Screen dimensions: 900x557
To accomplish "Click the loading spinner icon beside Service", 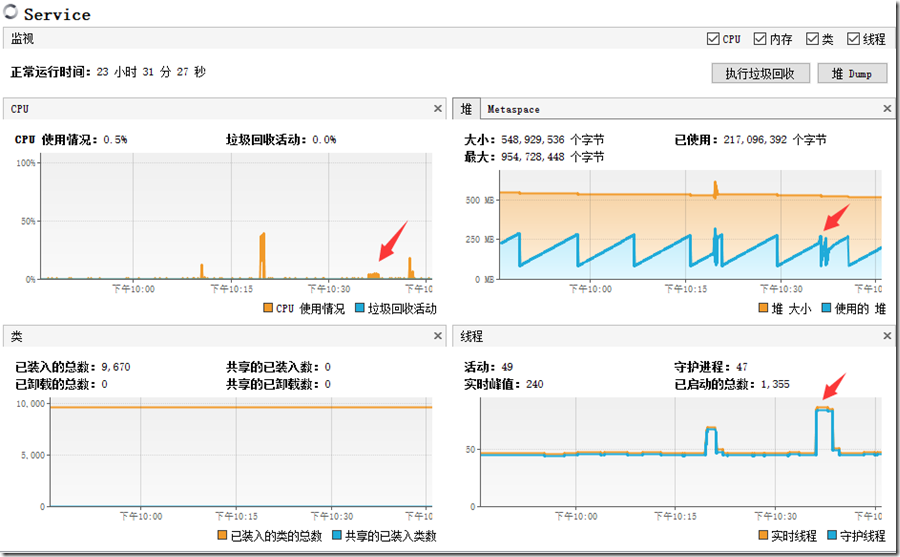I will [x=11, y=11].
